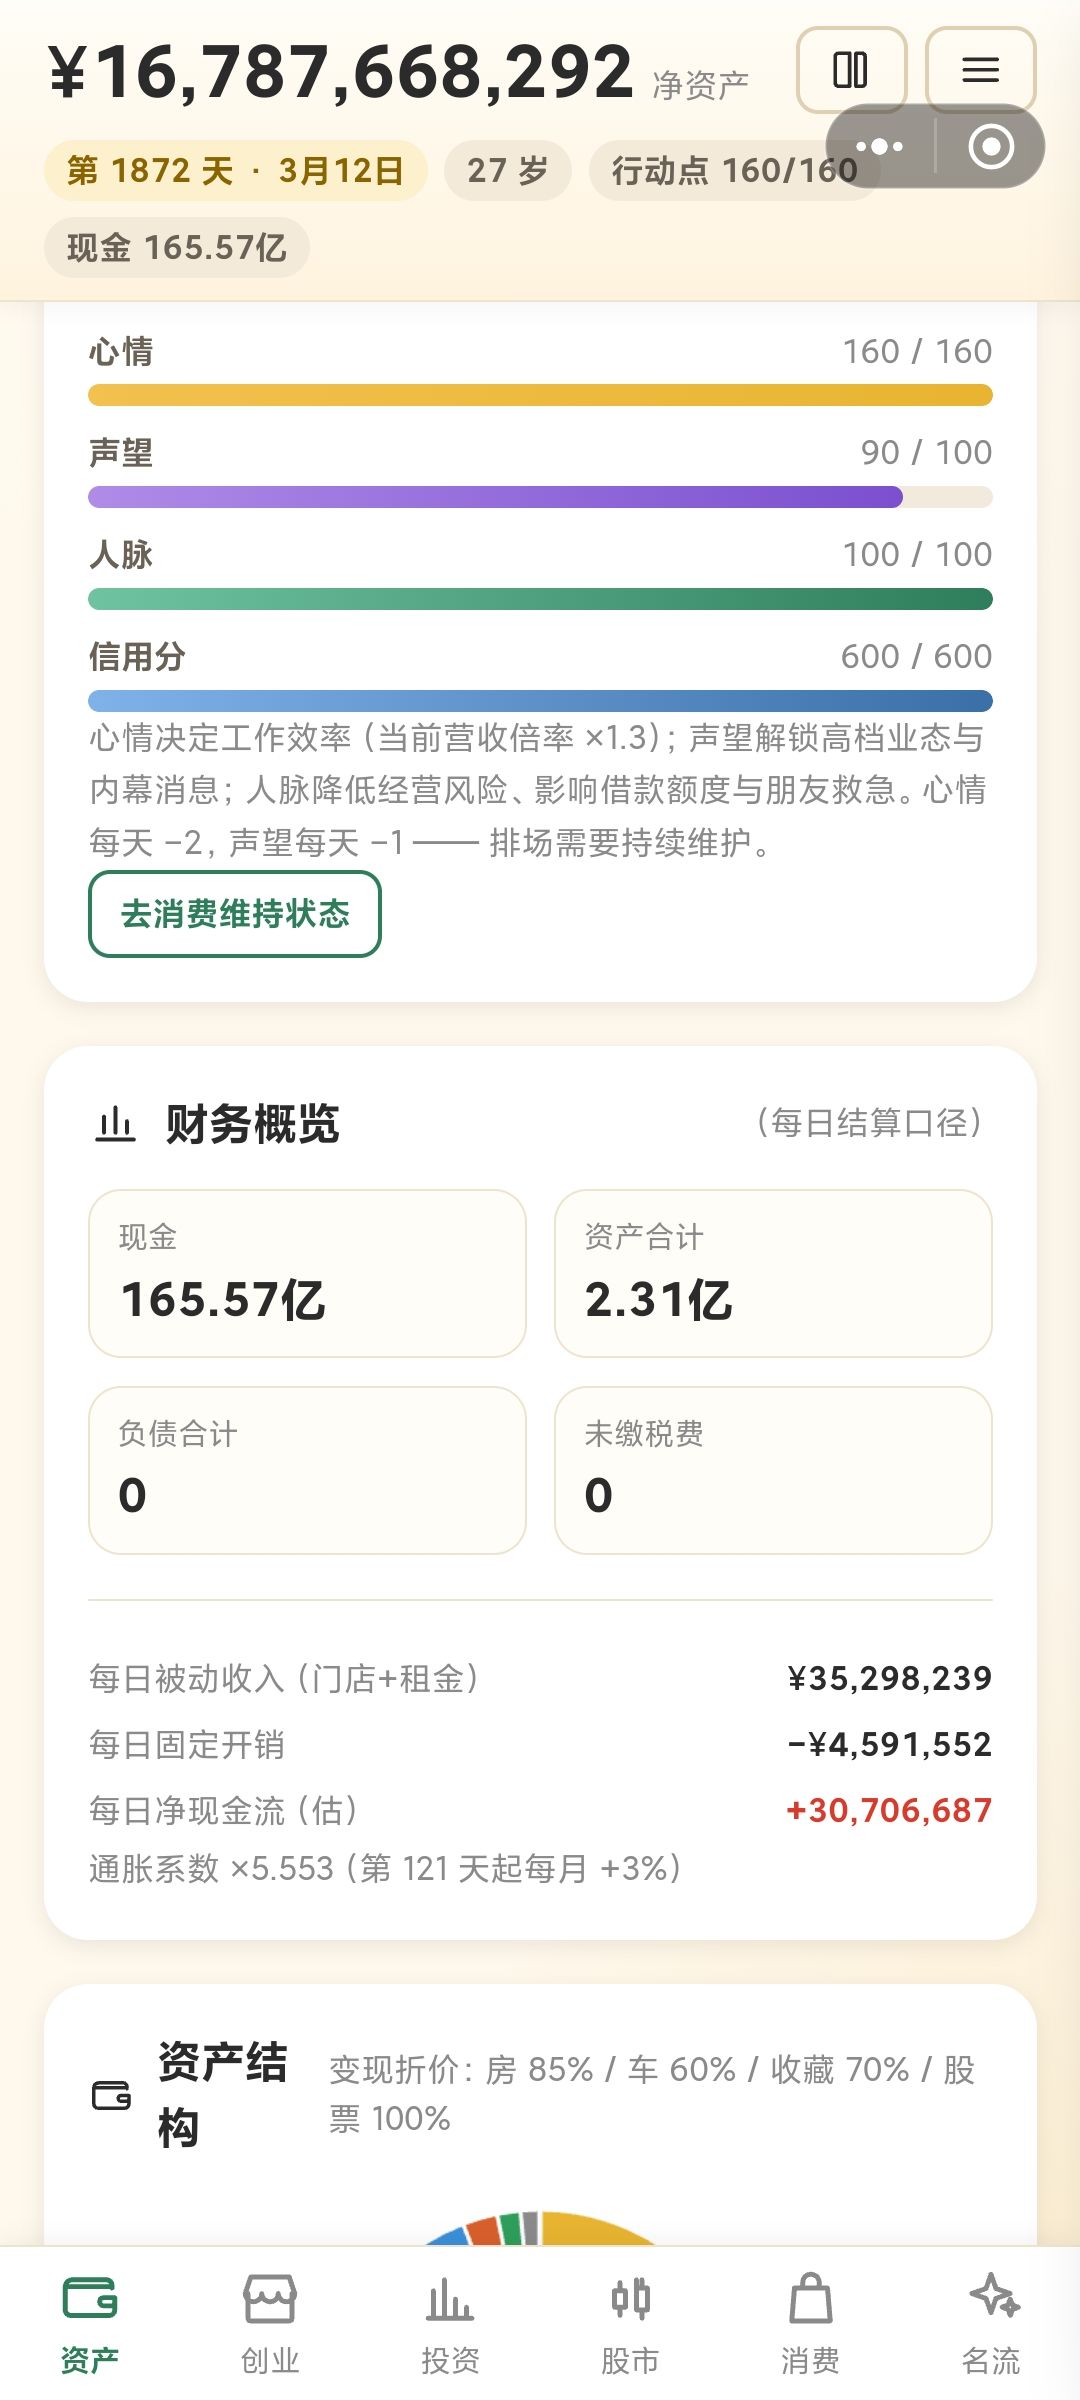Open the 创业 store tab
The height and width of the screenshot is (2400, 1080).
pos(270,2324)
